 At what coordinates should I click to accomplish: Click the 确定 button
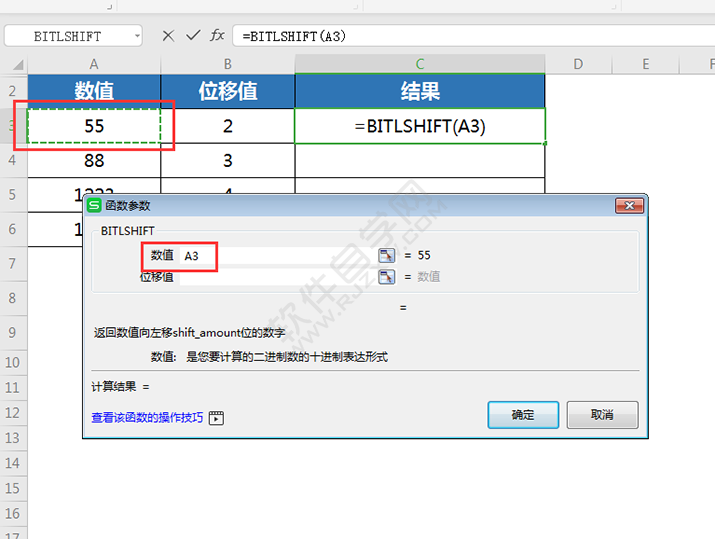tap(523, 415)
